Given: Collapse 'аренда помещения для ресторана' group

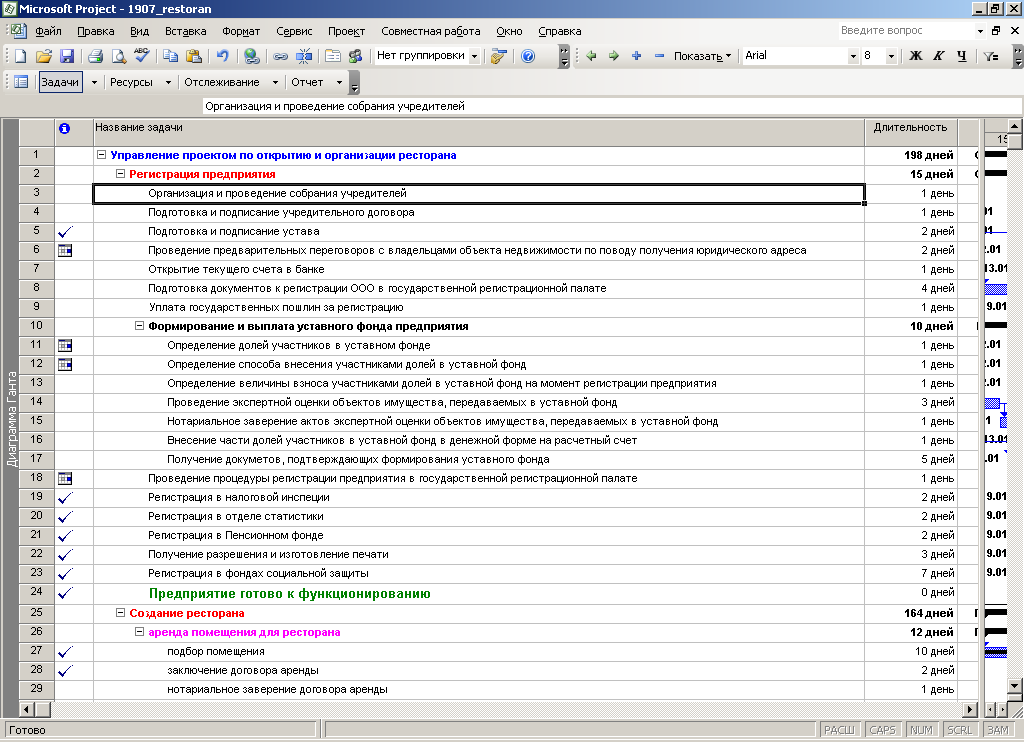Looking at the screenshot, I should [139, 632].
